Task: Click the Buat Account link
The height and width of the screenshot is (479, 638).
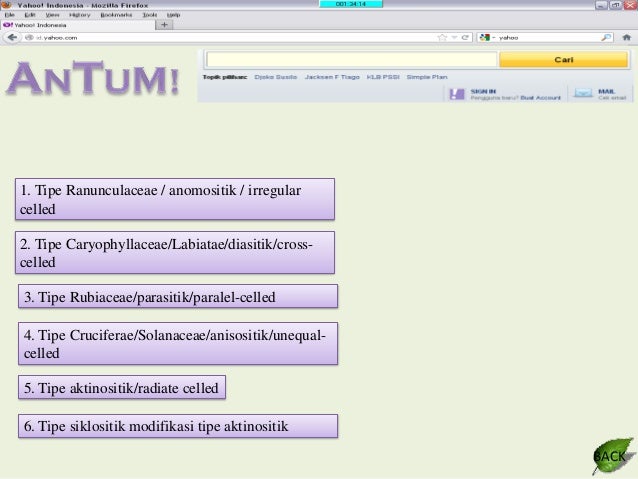Action: click(540, 98)
